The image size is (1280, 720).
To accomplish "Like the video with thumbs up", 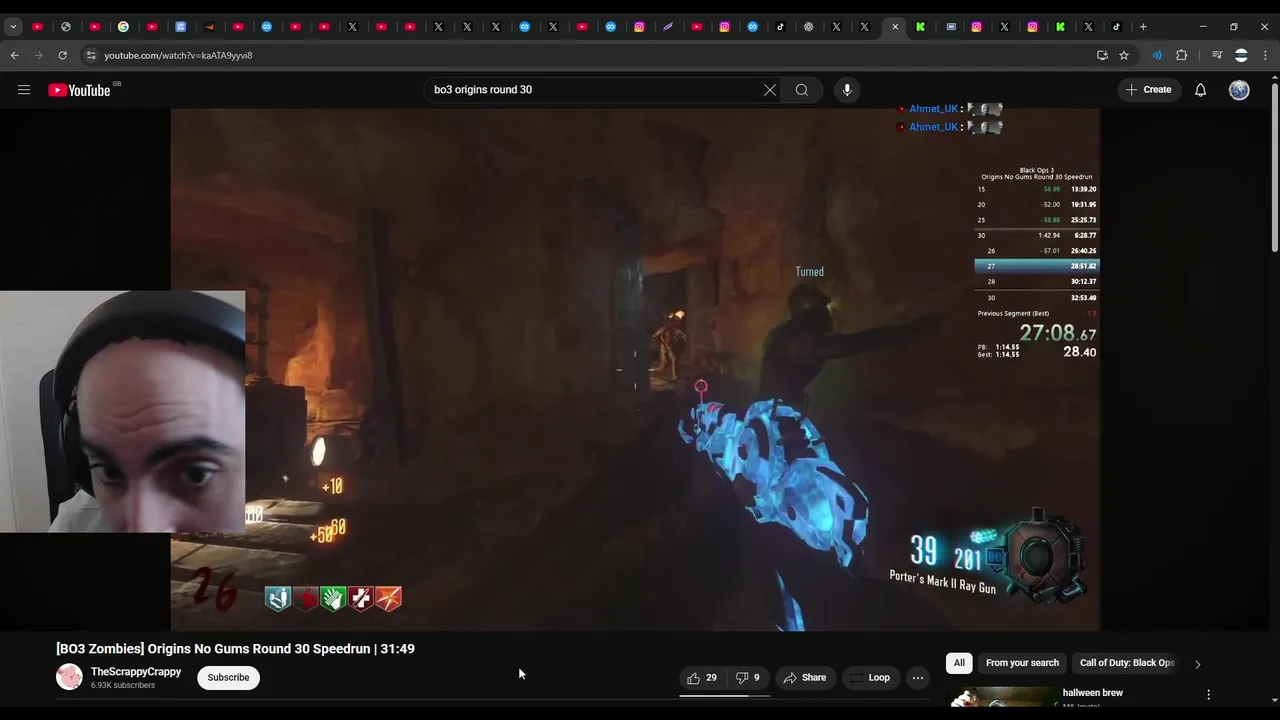I will [x=703, y=678].
